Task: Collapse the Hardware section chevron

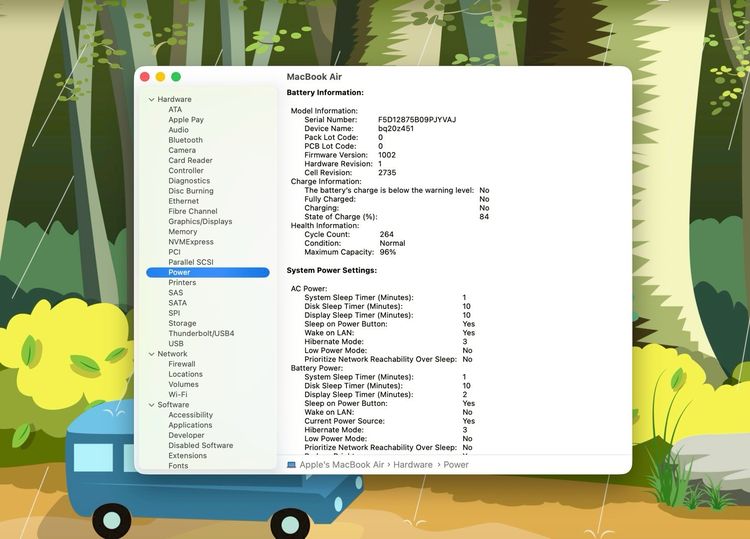Action: pos(151,99)
